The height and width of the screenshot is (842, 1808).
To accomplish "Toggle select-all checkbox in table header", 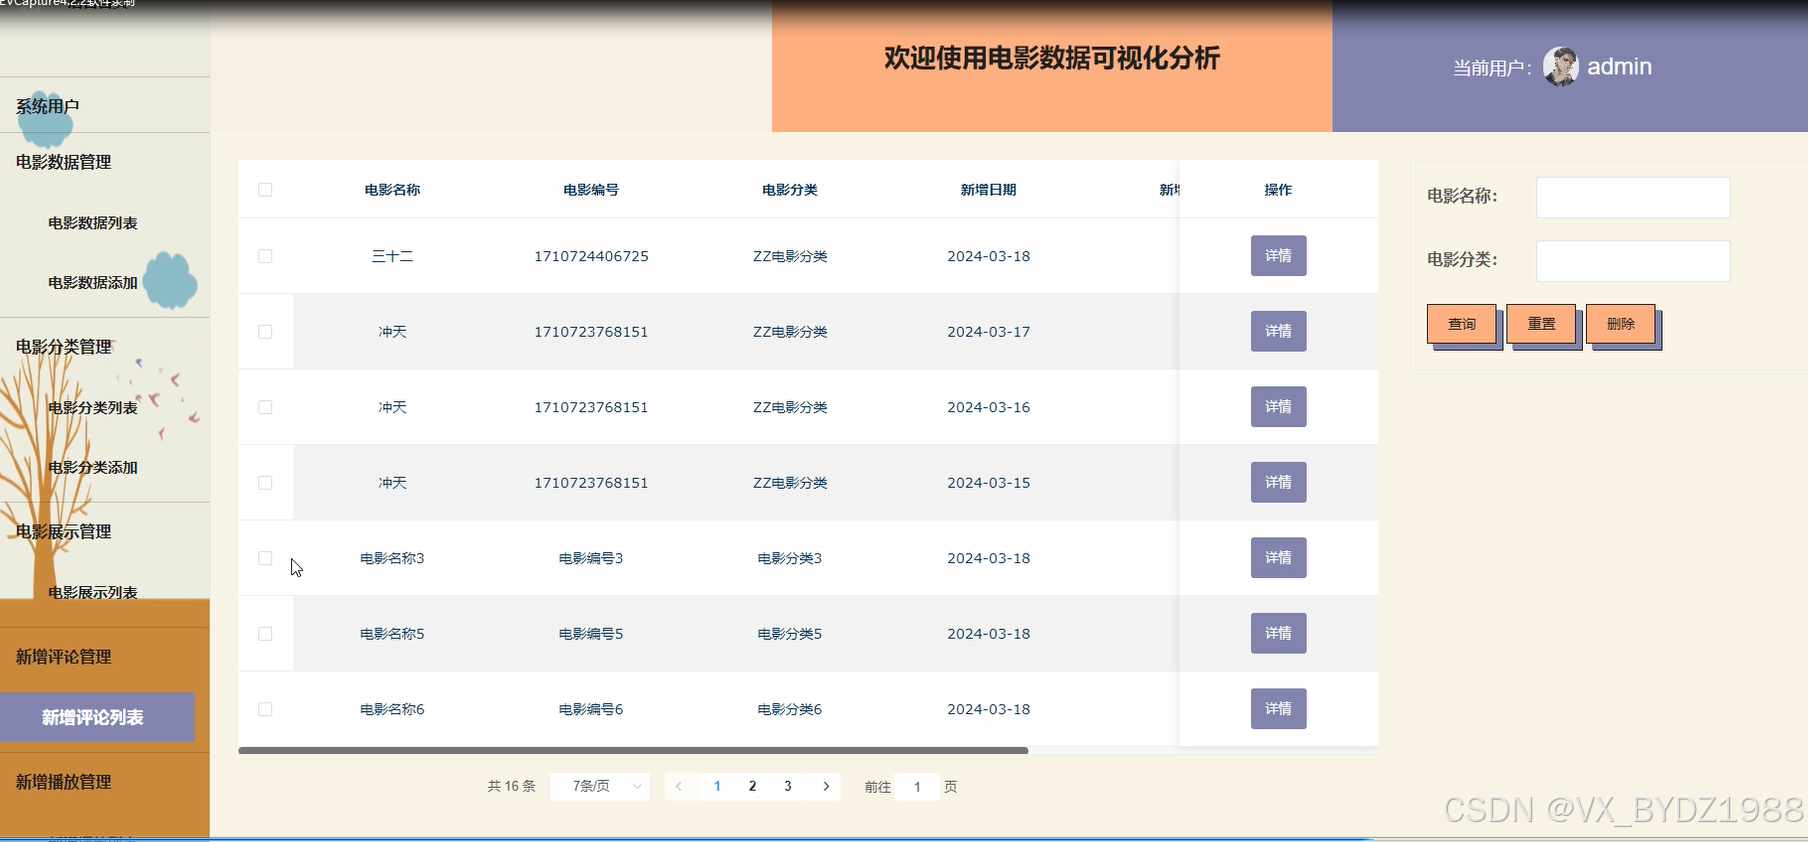I will 265,190.
